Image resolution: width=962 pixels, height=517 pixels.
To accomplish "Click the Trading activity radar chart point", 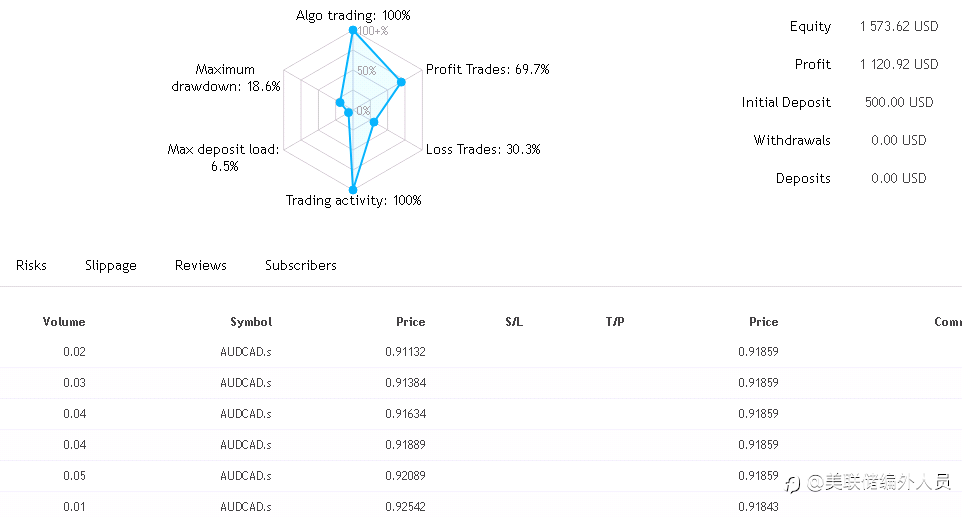I will [x=353, y=189].
